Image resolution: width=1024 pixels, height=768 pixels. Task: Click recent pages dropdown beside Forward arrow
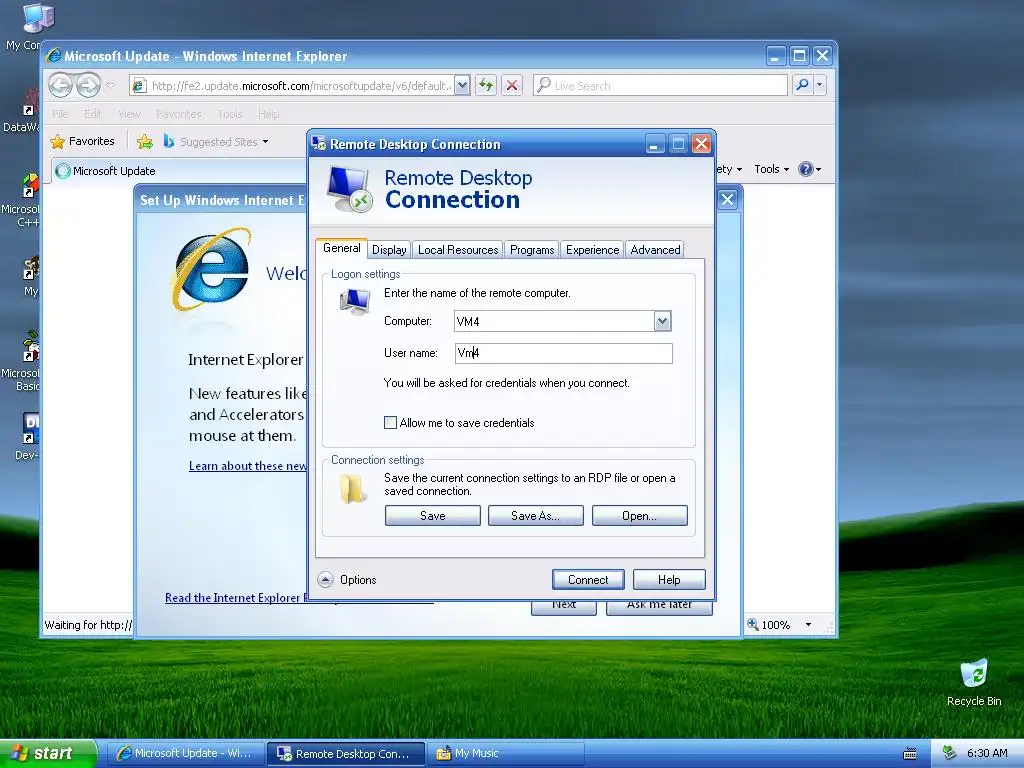110,86
